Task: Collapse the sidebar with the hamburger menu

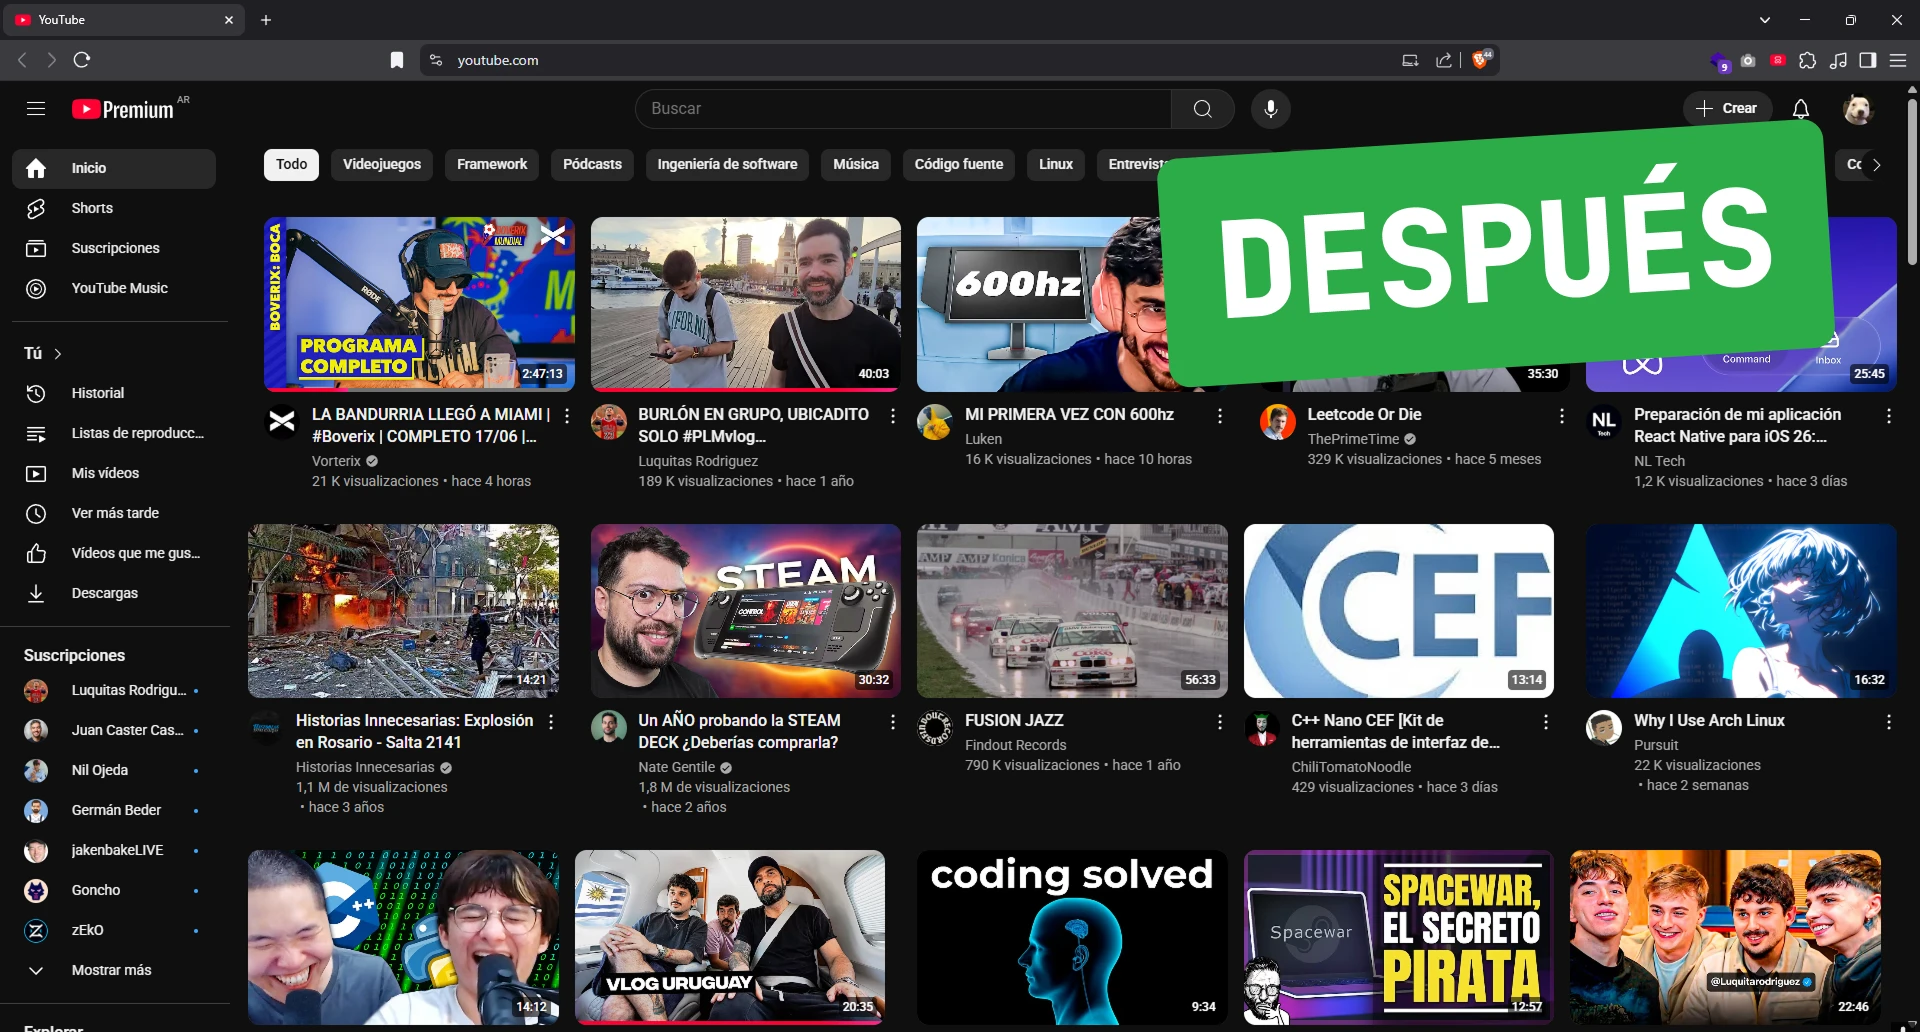Action: coord(36,109)
